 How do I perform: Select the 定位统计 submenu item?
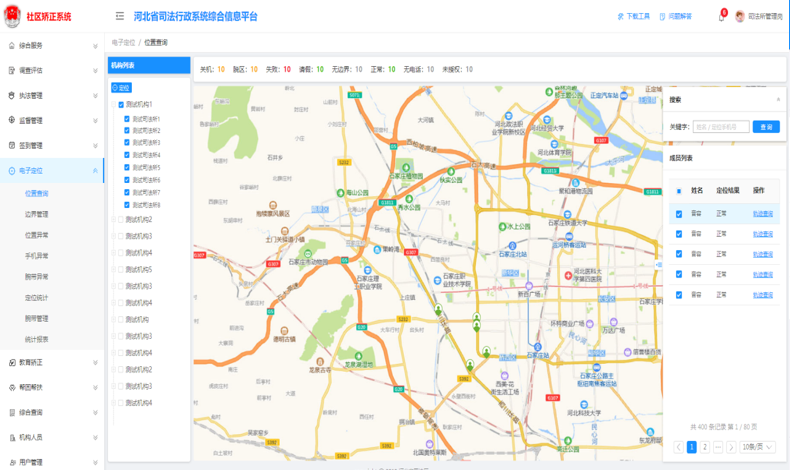[x=37, y=298]
